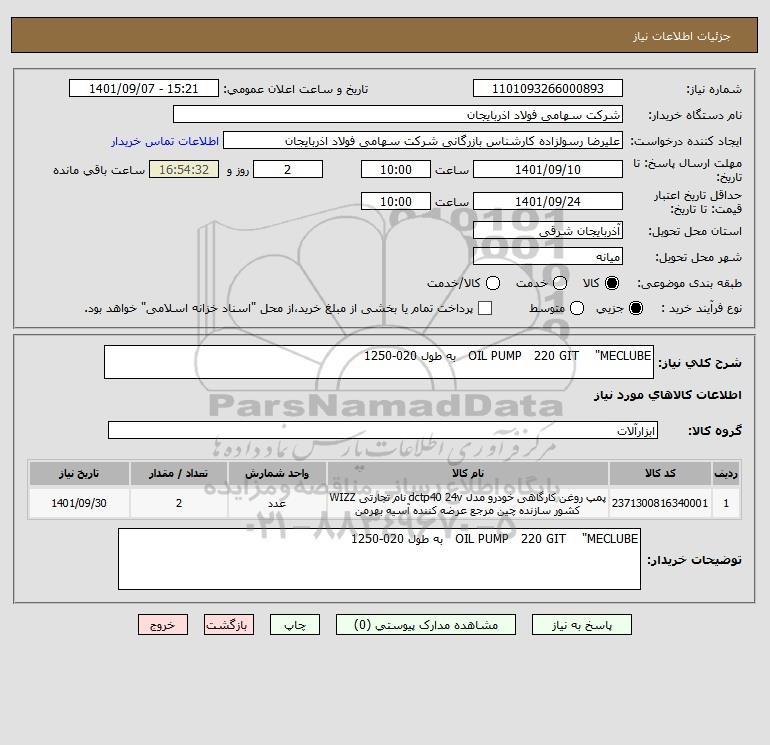Click the response deadline date 1401/09/10
This screenshot has width=770, height=745.
548,169
